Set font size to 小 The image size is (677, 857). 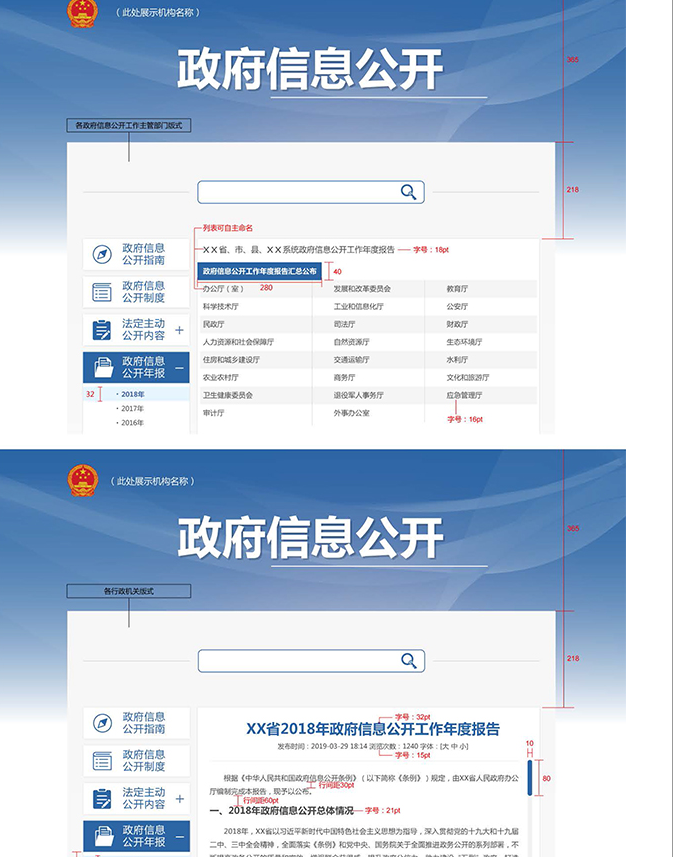point(461,746)
